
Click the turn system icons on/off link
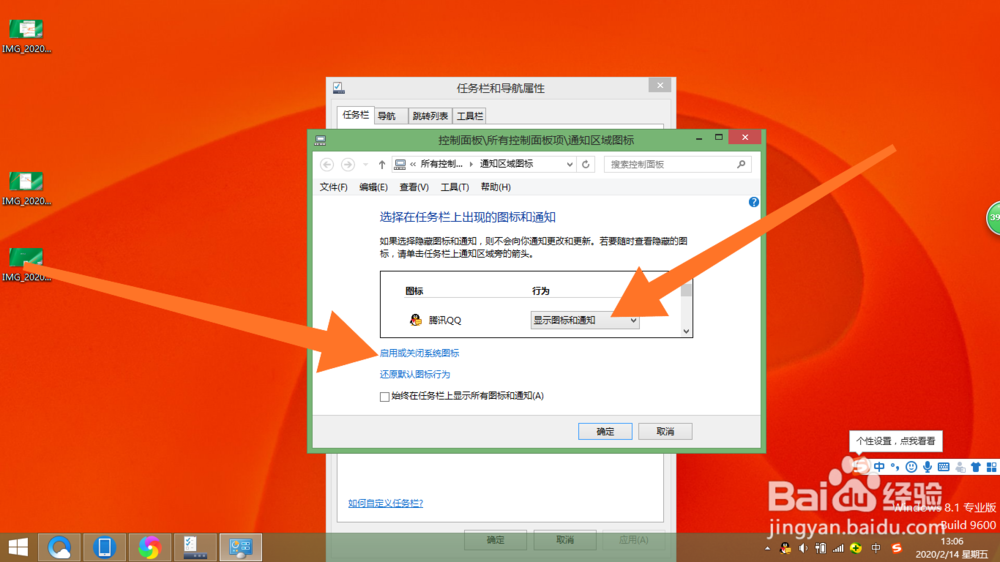coord(419,353)
